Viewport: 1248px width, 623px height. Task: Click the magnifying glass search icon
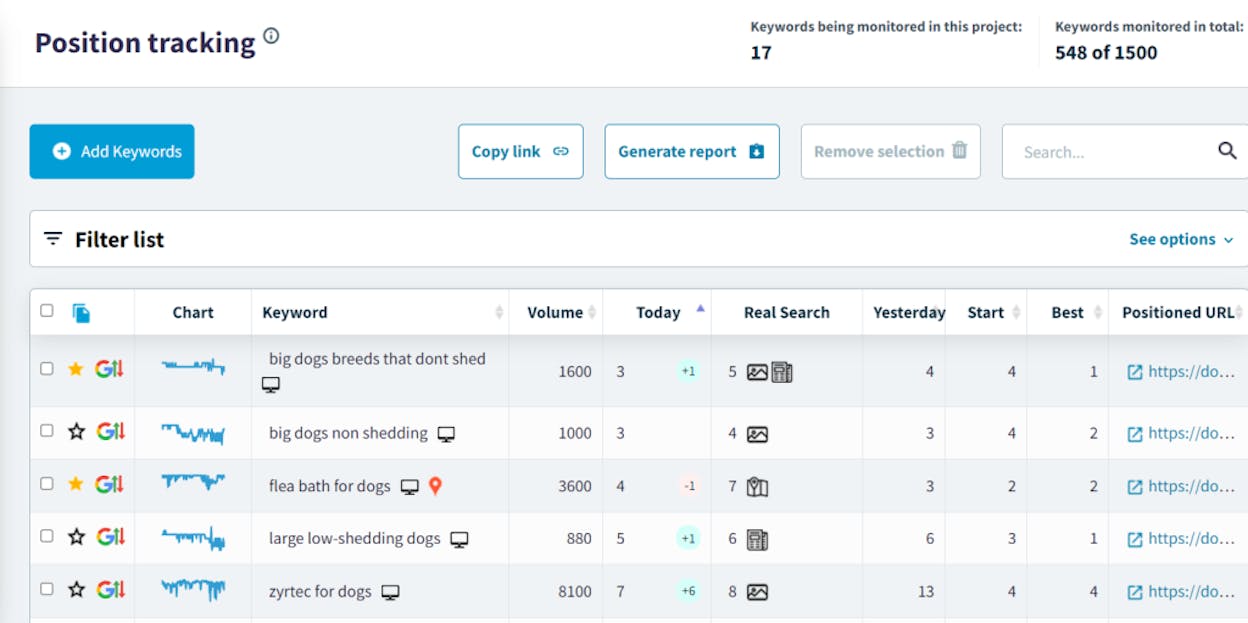click(1227, 151)
